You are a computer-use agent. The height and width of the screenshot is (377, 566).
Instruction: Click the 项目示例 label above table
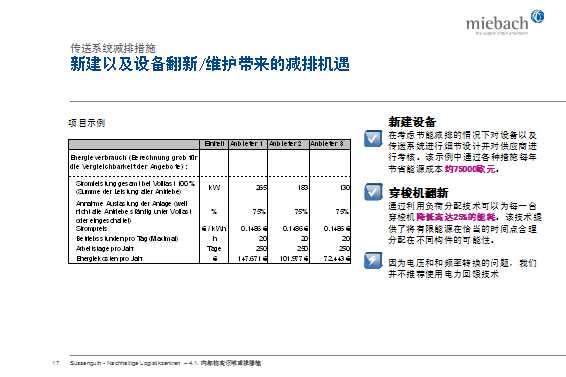point(87,123)
